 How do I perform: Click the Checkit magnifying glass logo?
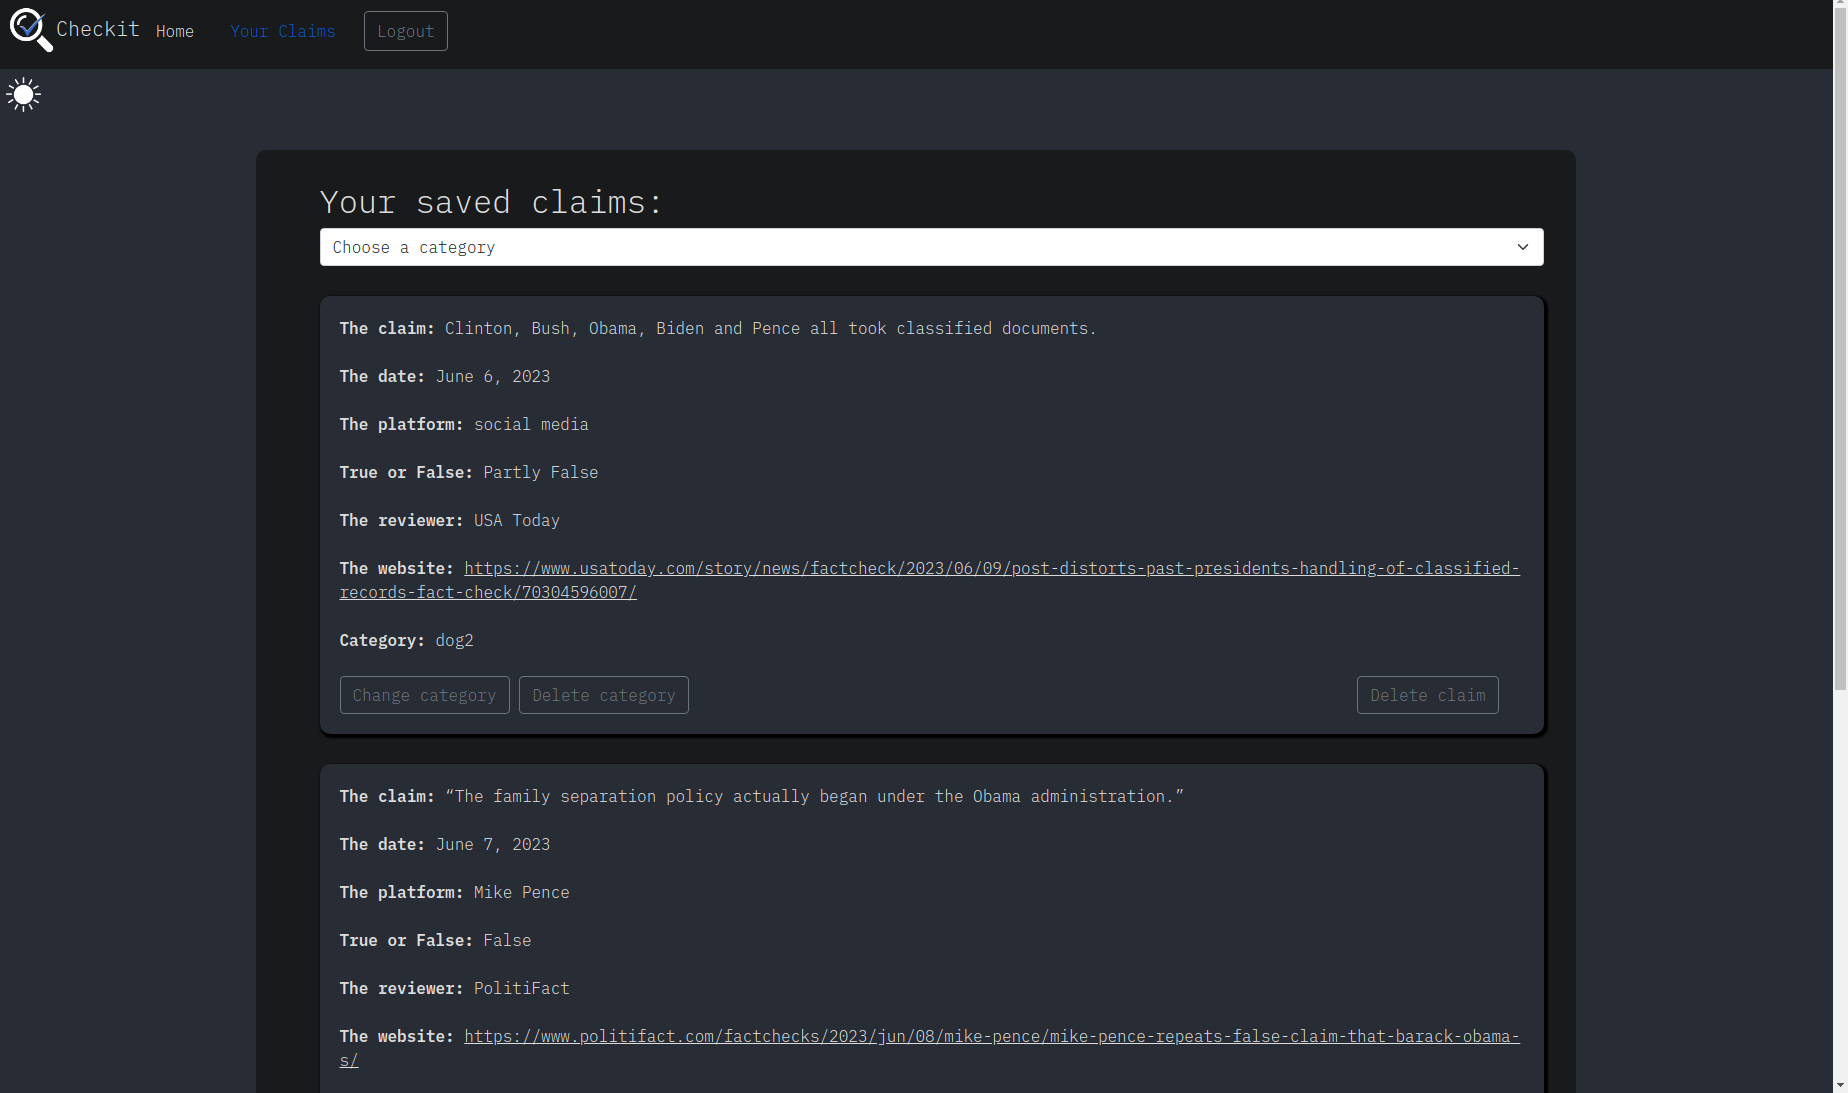29,30
